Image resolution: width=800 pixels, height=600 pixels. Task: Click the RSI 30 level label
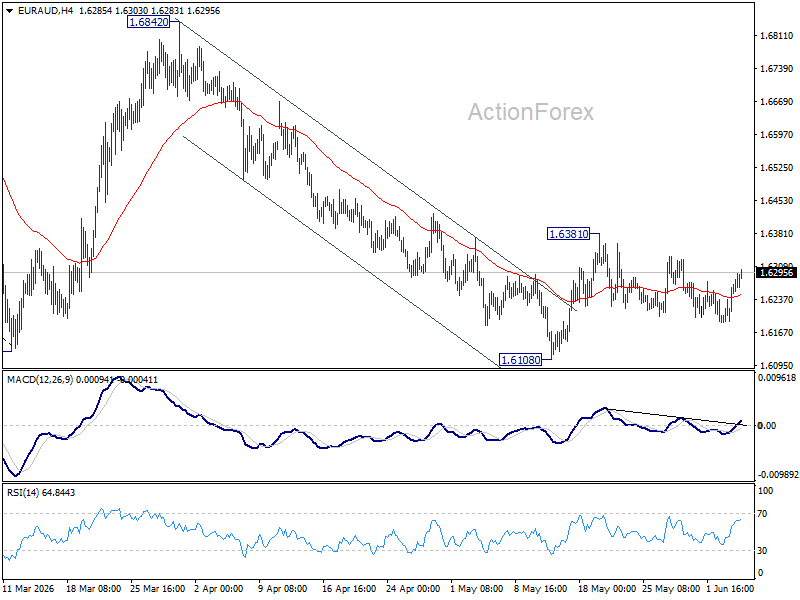click(763, 551)
